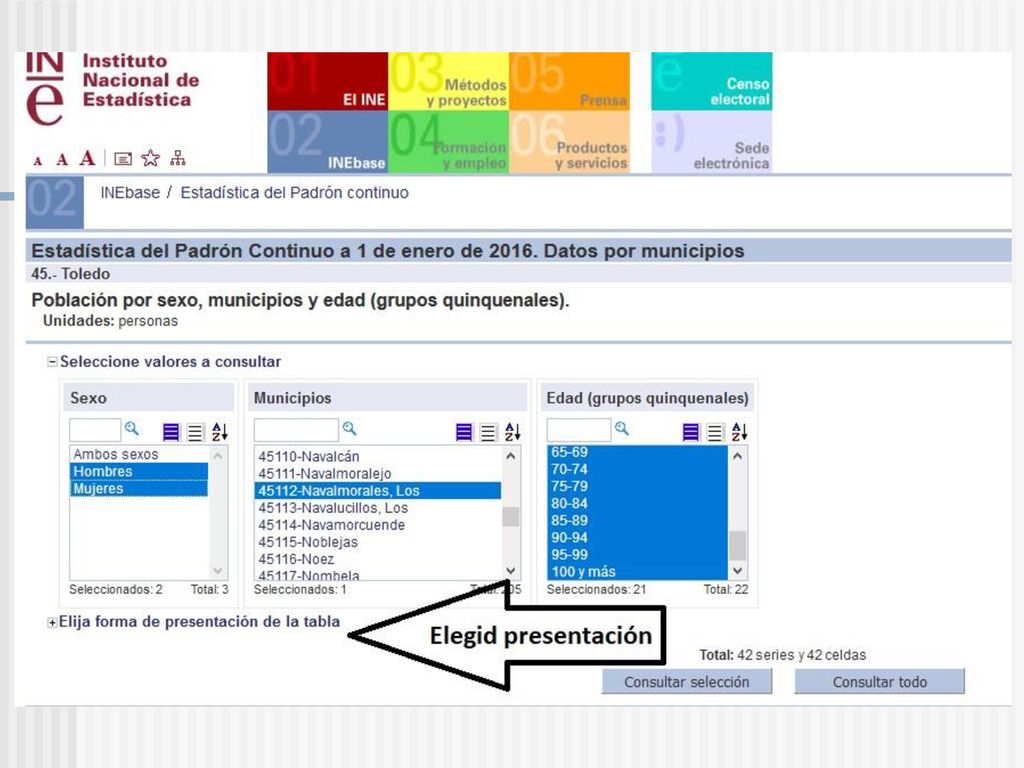Open the 05 Prensa menu tile
Viewport: 1024px width, 768px height.
pos(569,81)
